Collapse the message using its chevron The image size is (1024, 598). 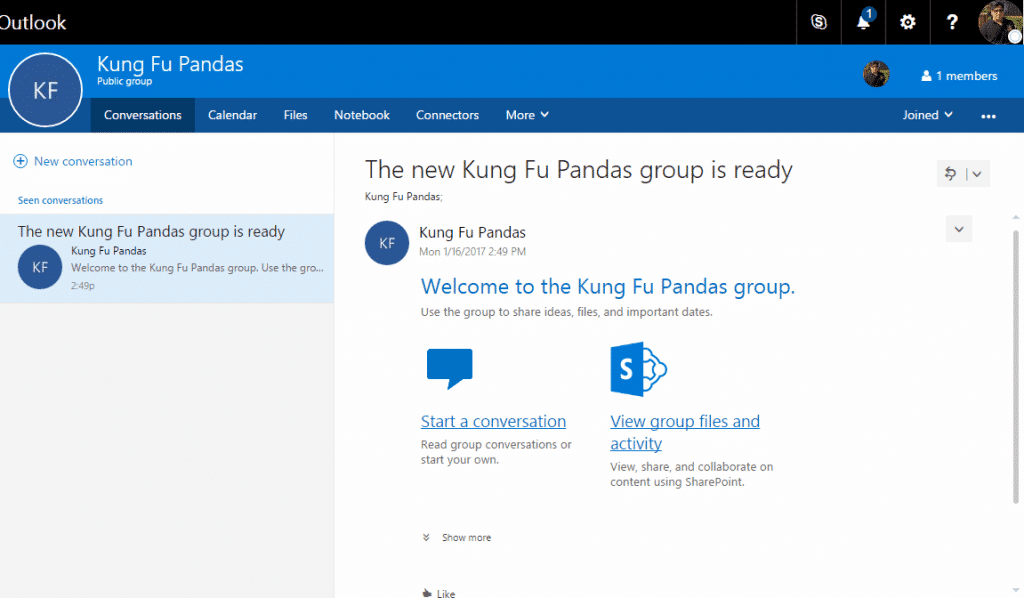coord(958,228)
